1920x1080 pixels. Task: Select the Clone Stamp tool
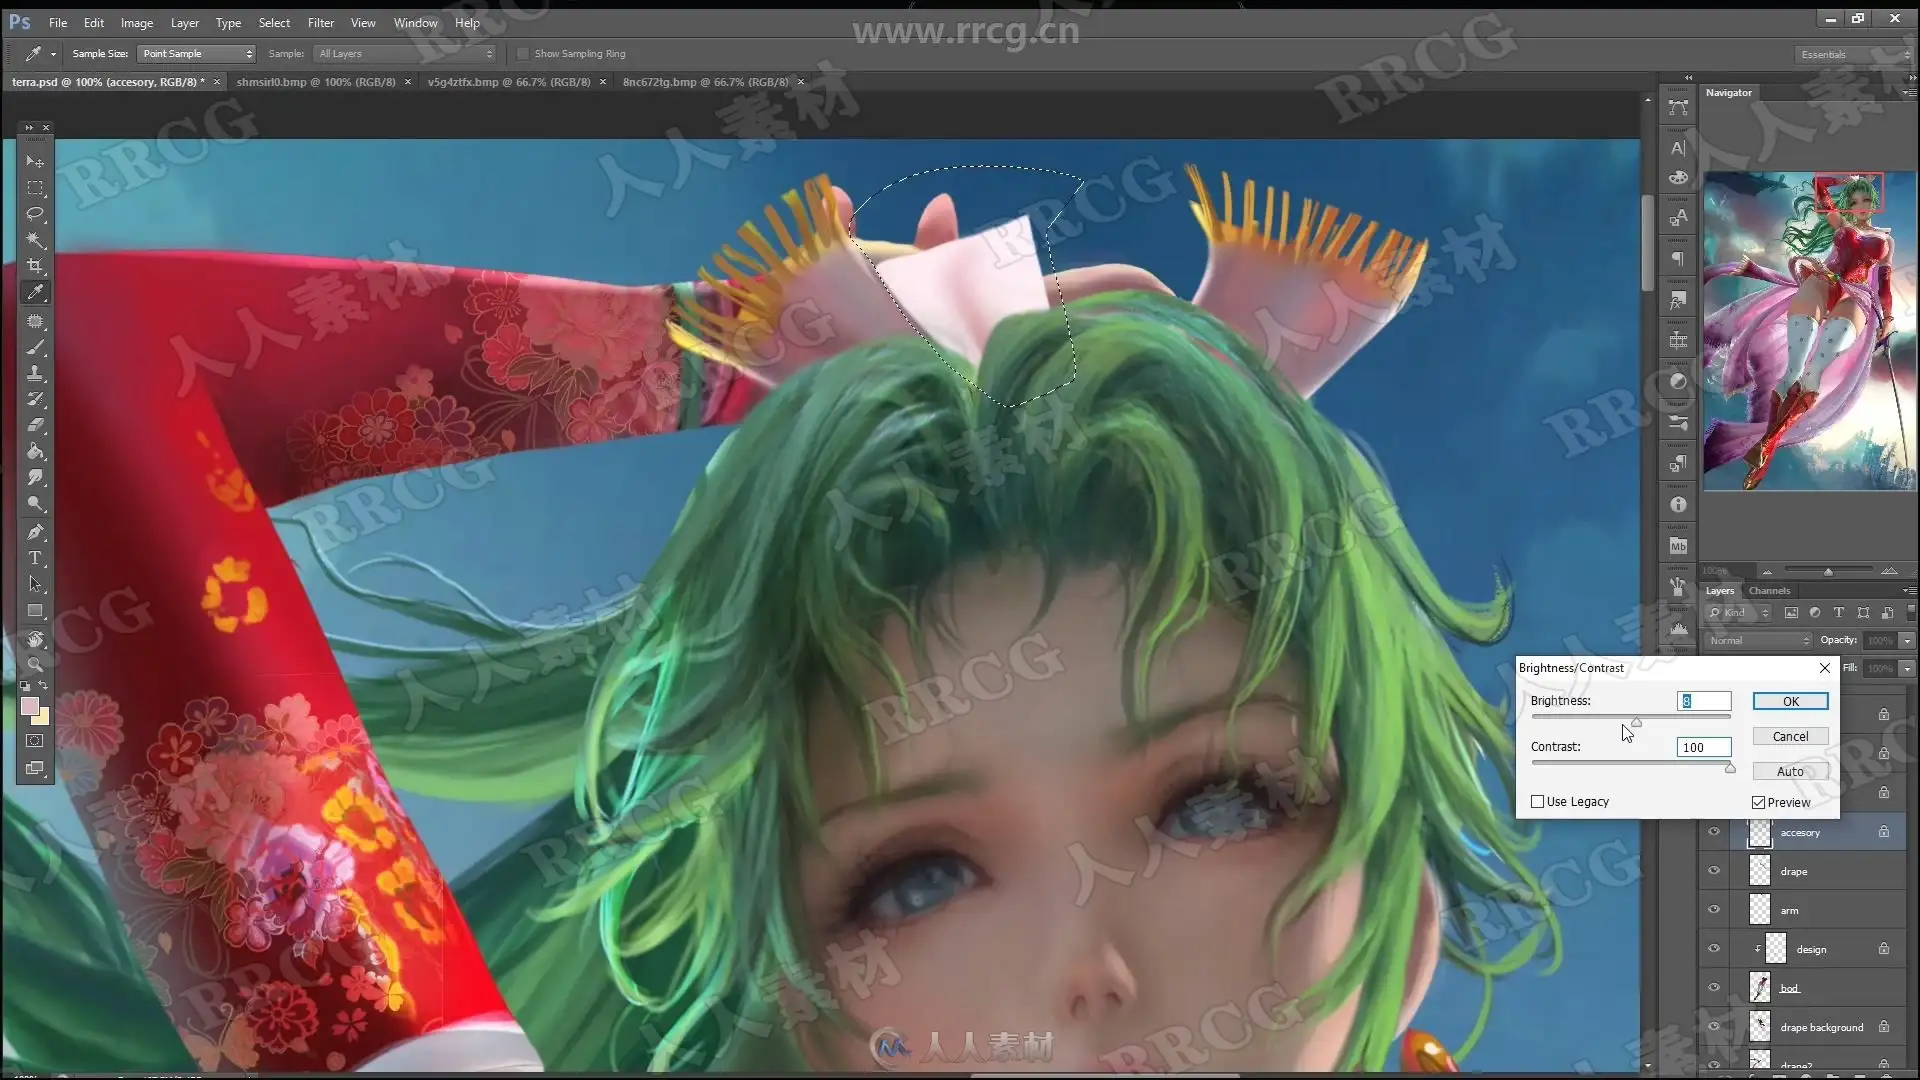pyautogui.click(x=35, y=373)
